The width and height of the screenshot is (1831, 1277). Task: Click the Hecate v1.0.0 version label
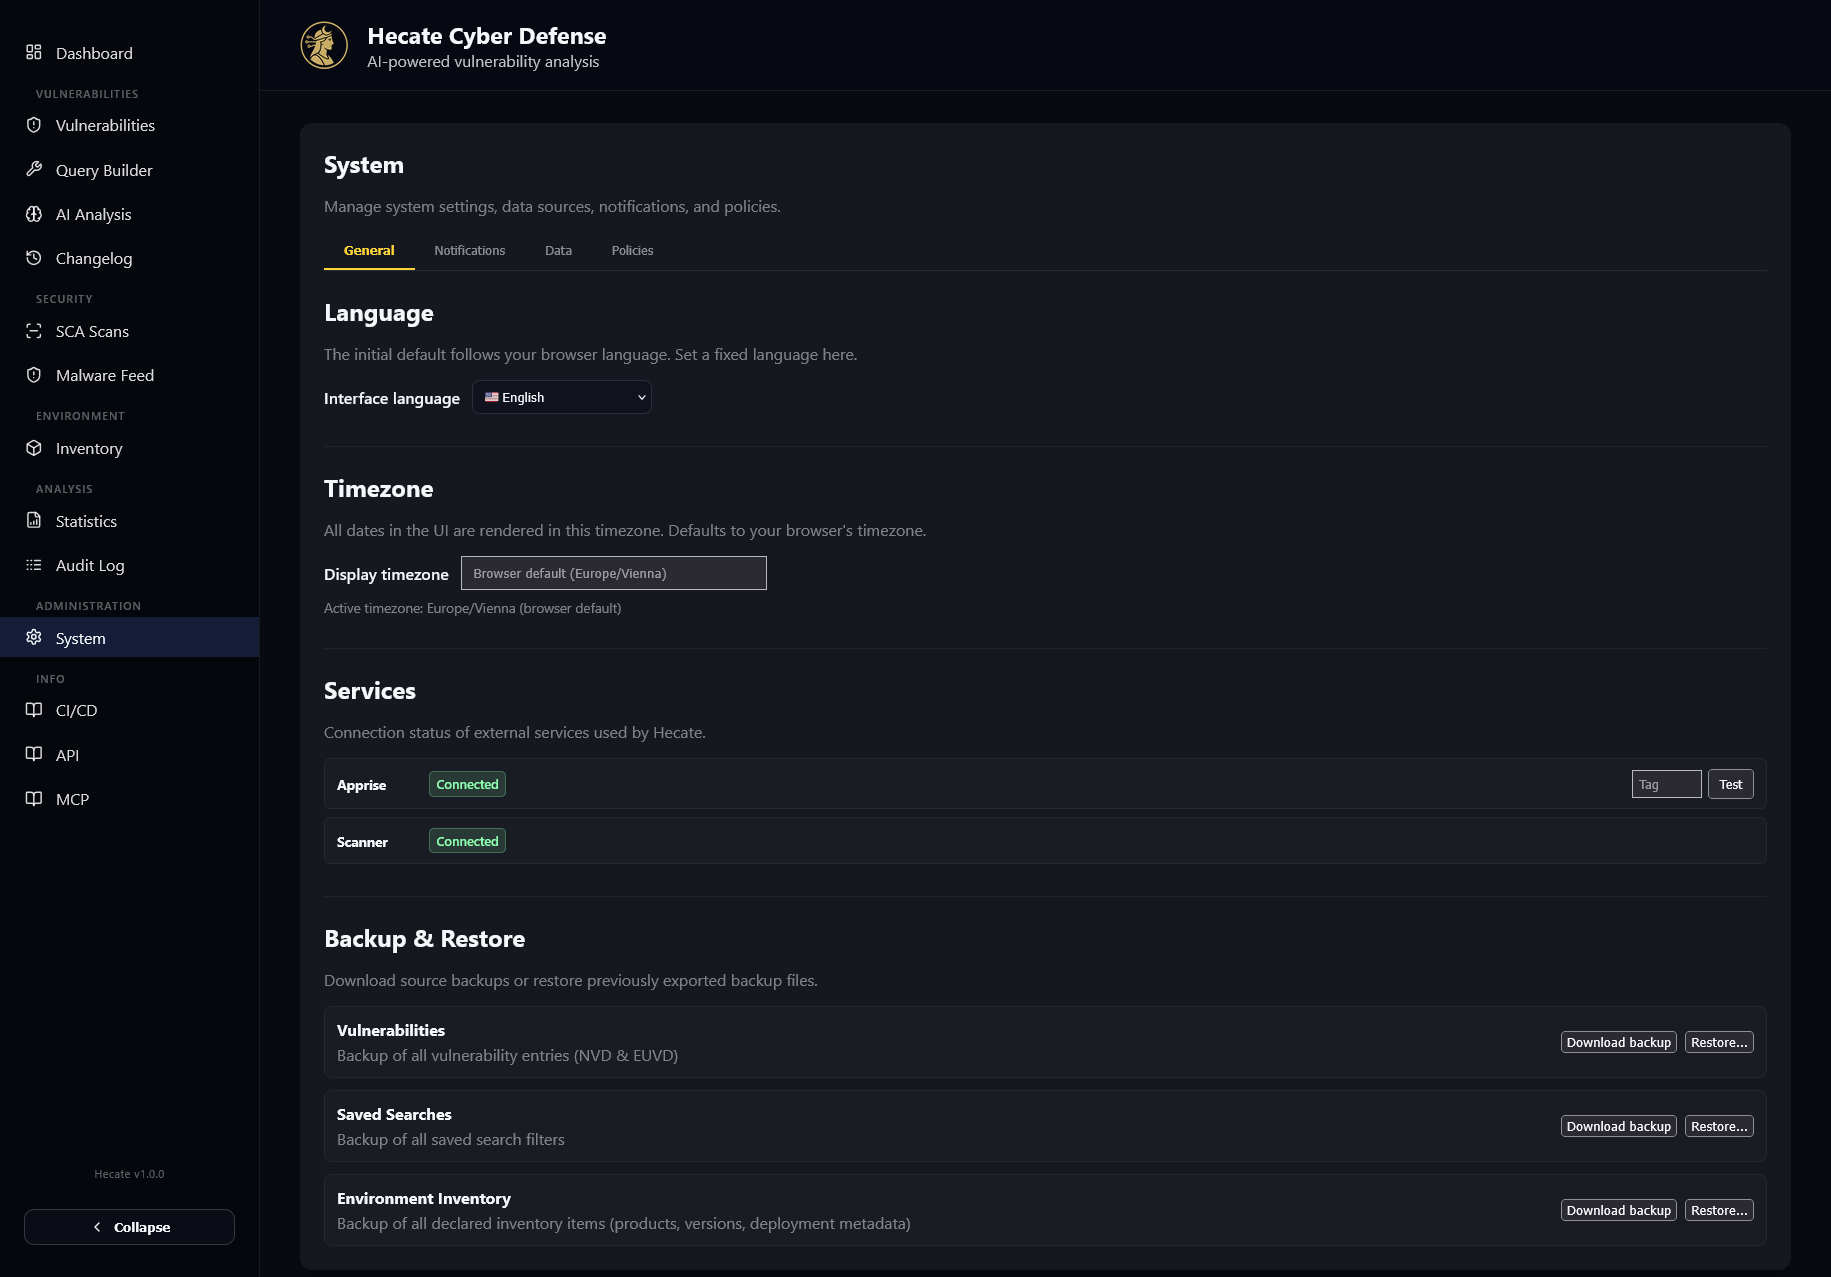click(129, 1174)
